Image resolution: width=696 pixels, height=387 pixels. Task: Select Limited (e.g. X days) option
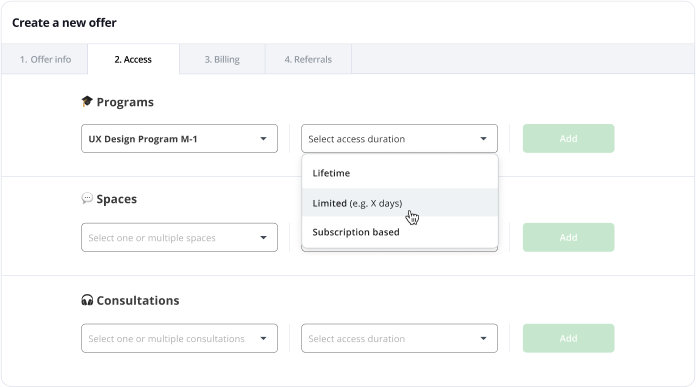click(399, 203)
